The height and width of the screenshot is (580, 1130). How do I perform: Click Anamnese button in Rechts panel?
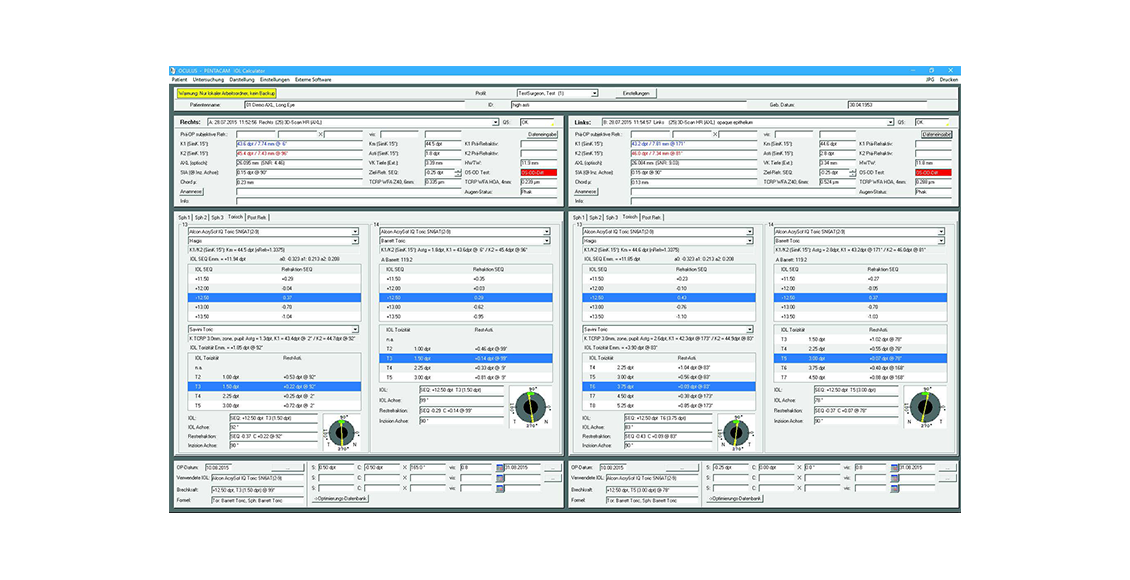[x=191, y=191]
